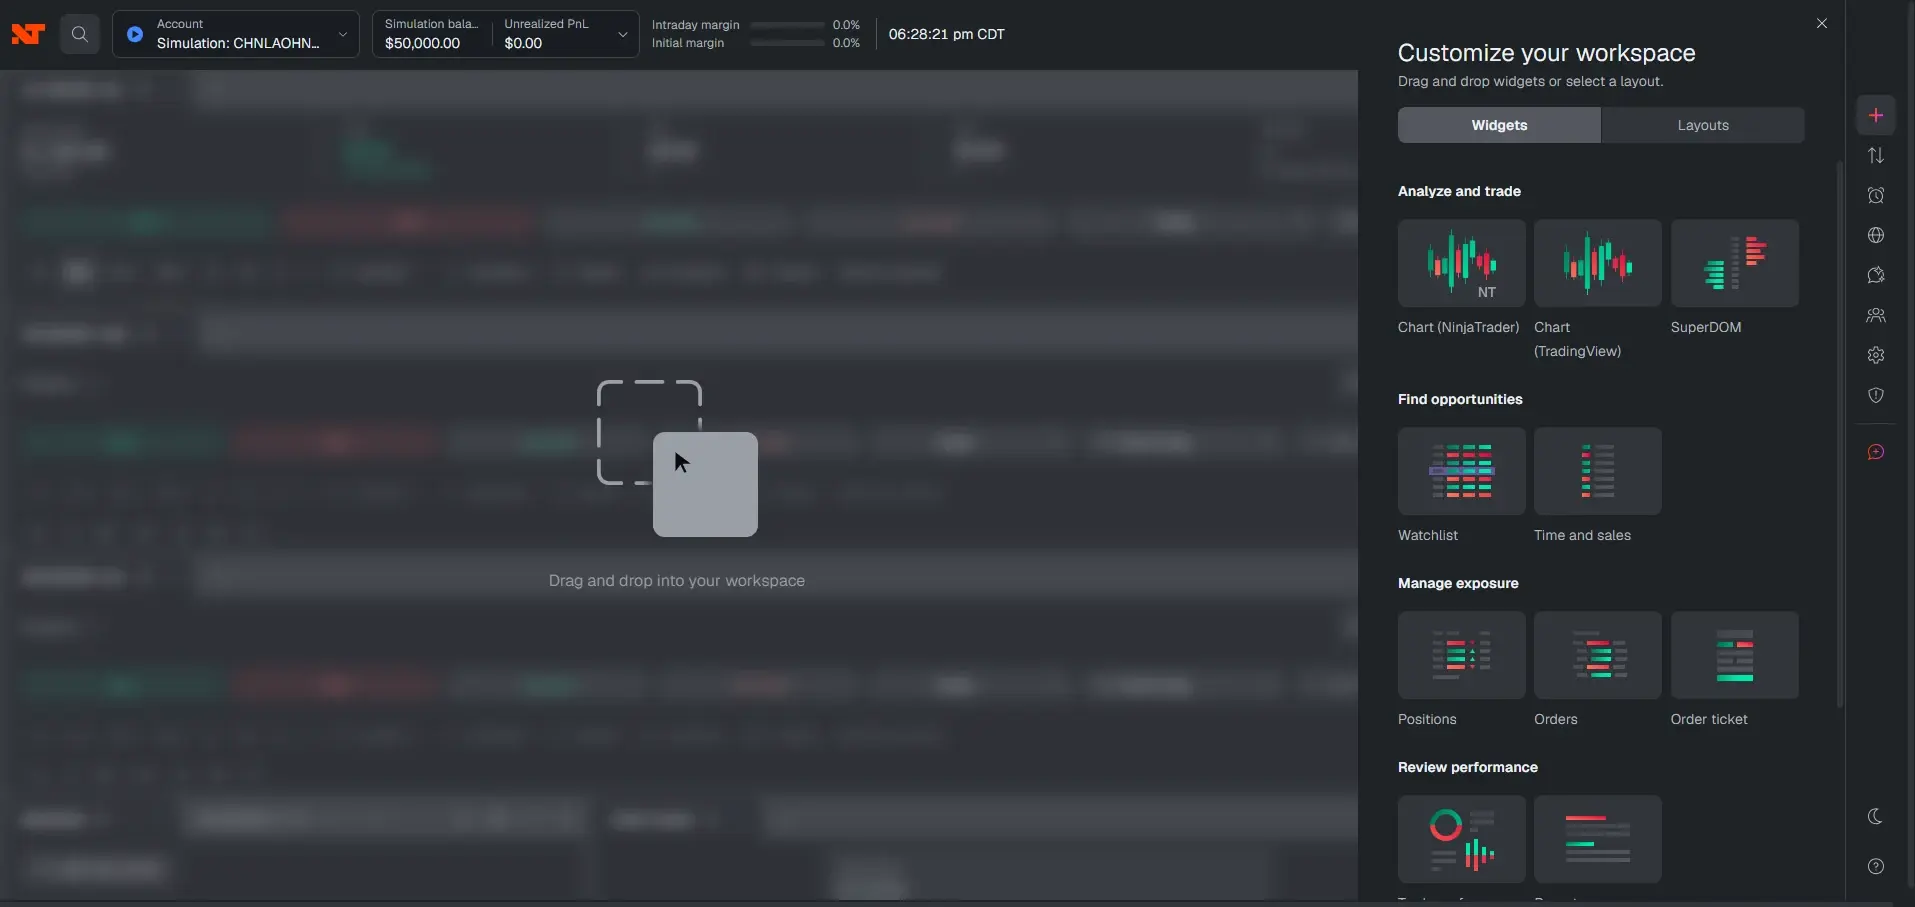The image size is (1915, 907).
Task: Open the alarm clock alerts icon
Action: [x=1875, y=195]
